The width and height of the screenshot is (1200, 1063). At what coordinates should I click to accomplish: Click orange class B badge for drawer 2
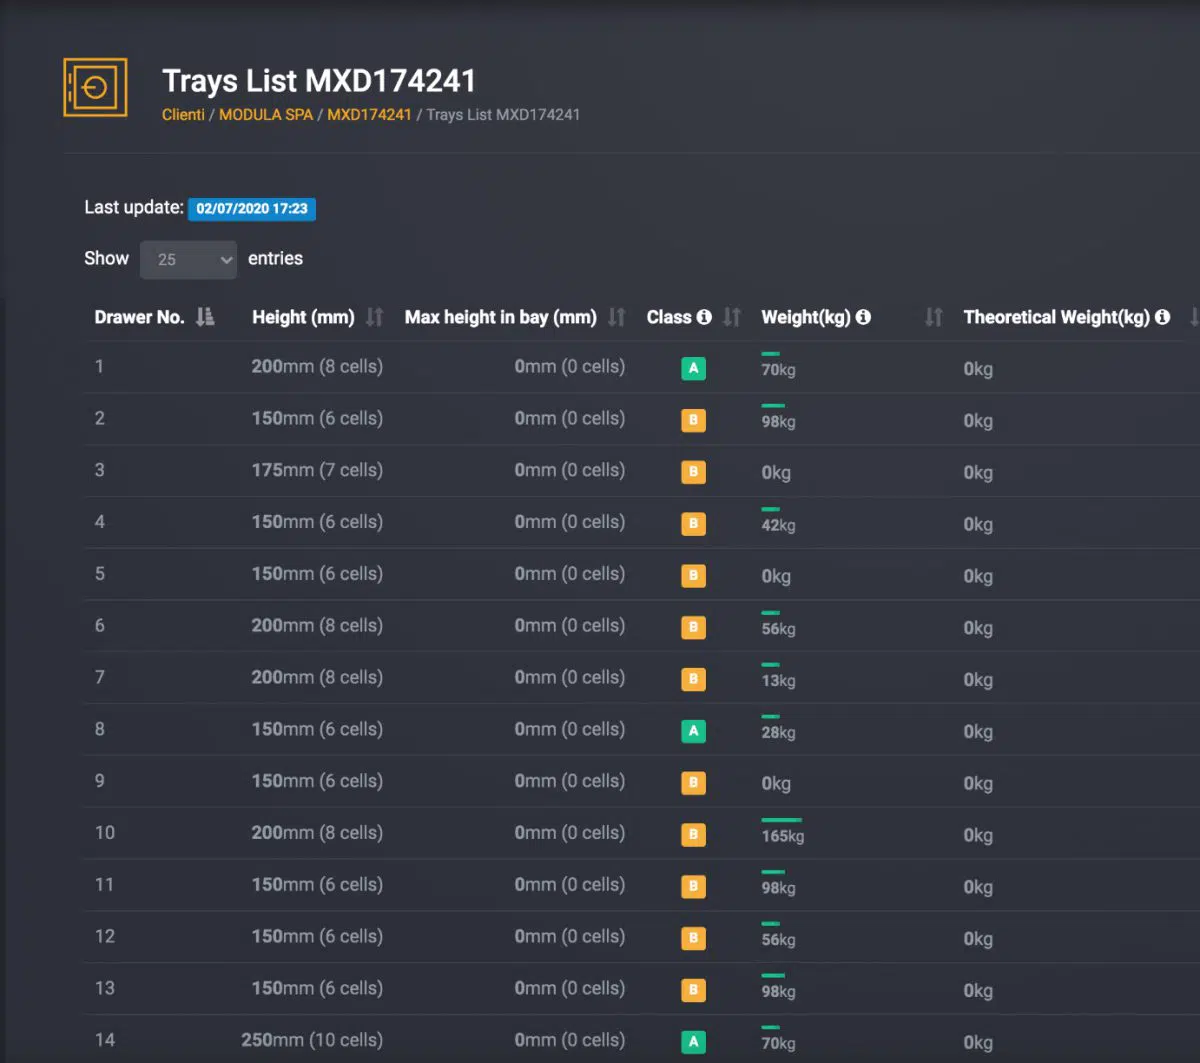coord(693,420)
